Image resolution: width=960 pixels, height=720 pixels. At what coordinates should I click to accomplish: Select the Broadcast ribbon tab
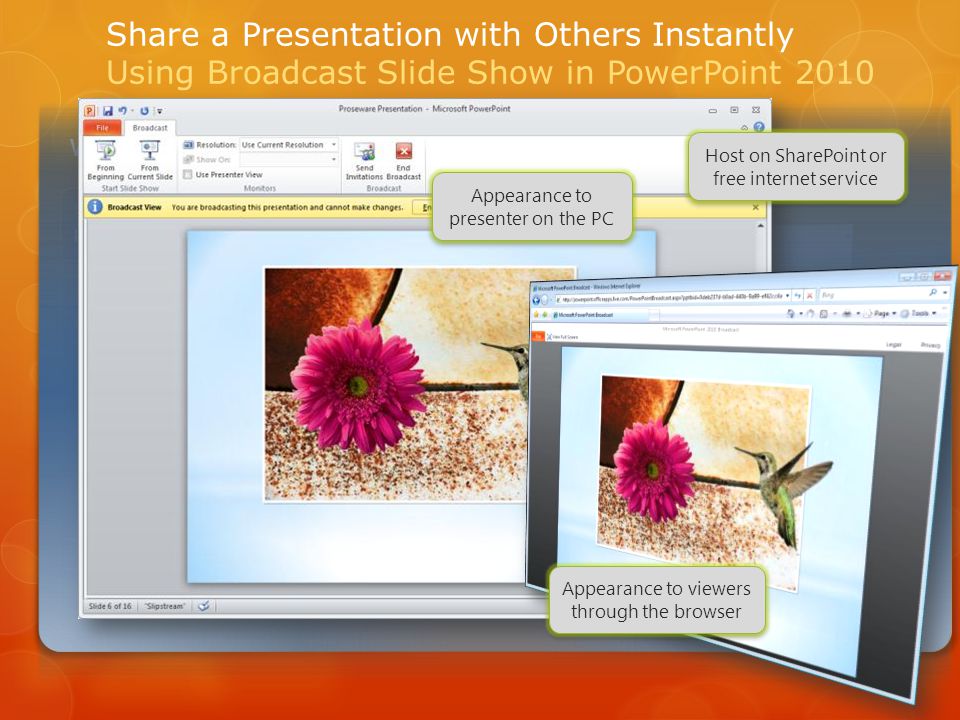(150, 128)
